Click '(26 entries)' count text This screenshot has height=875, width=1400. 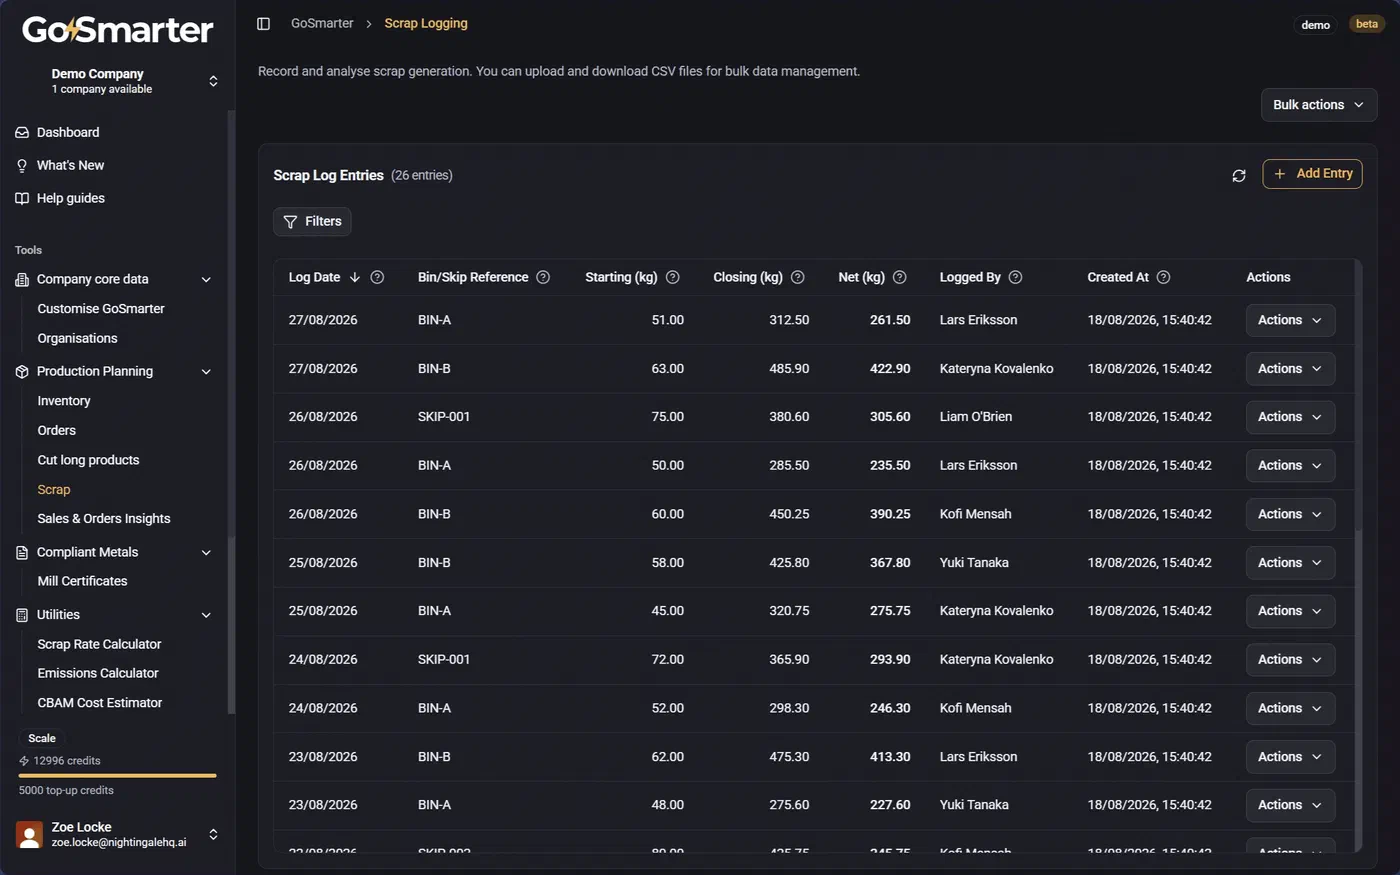pyautogui.click(x=422, y=176)
